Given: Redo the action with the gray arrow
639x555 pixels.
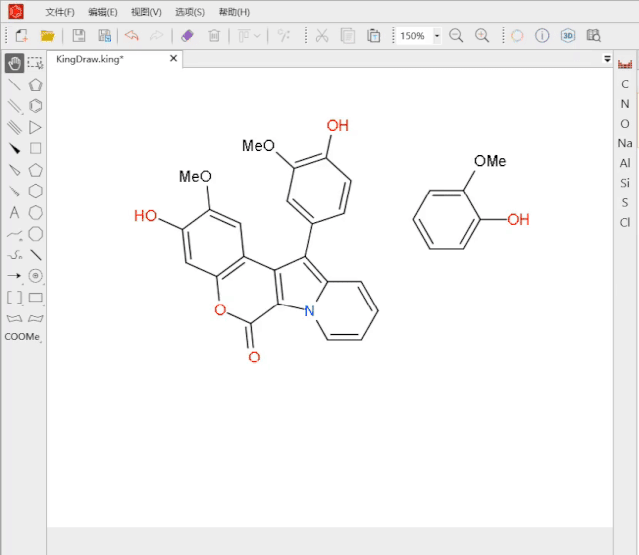Looking at the screenshot, I should 156,36.
